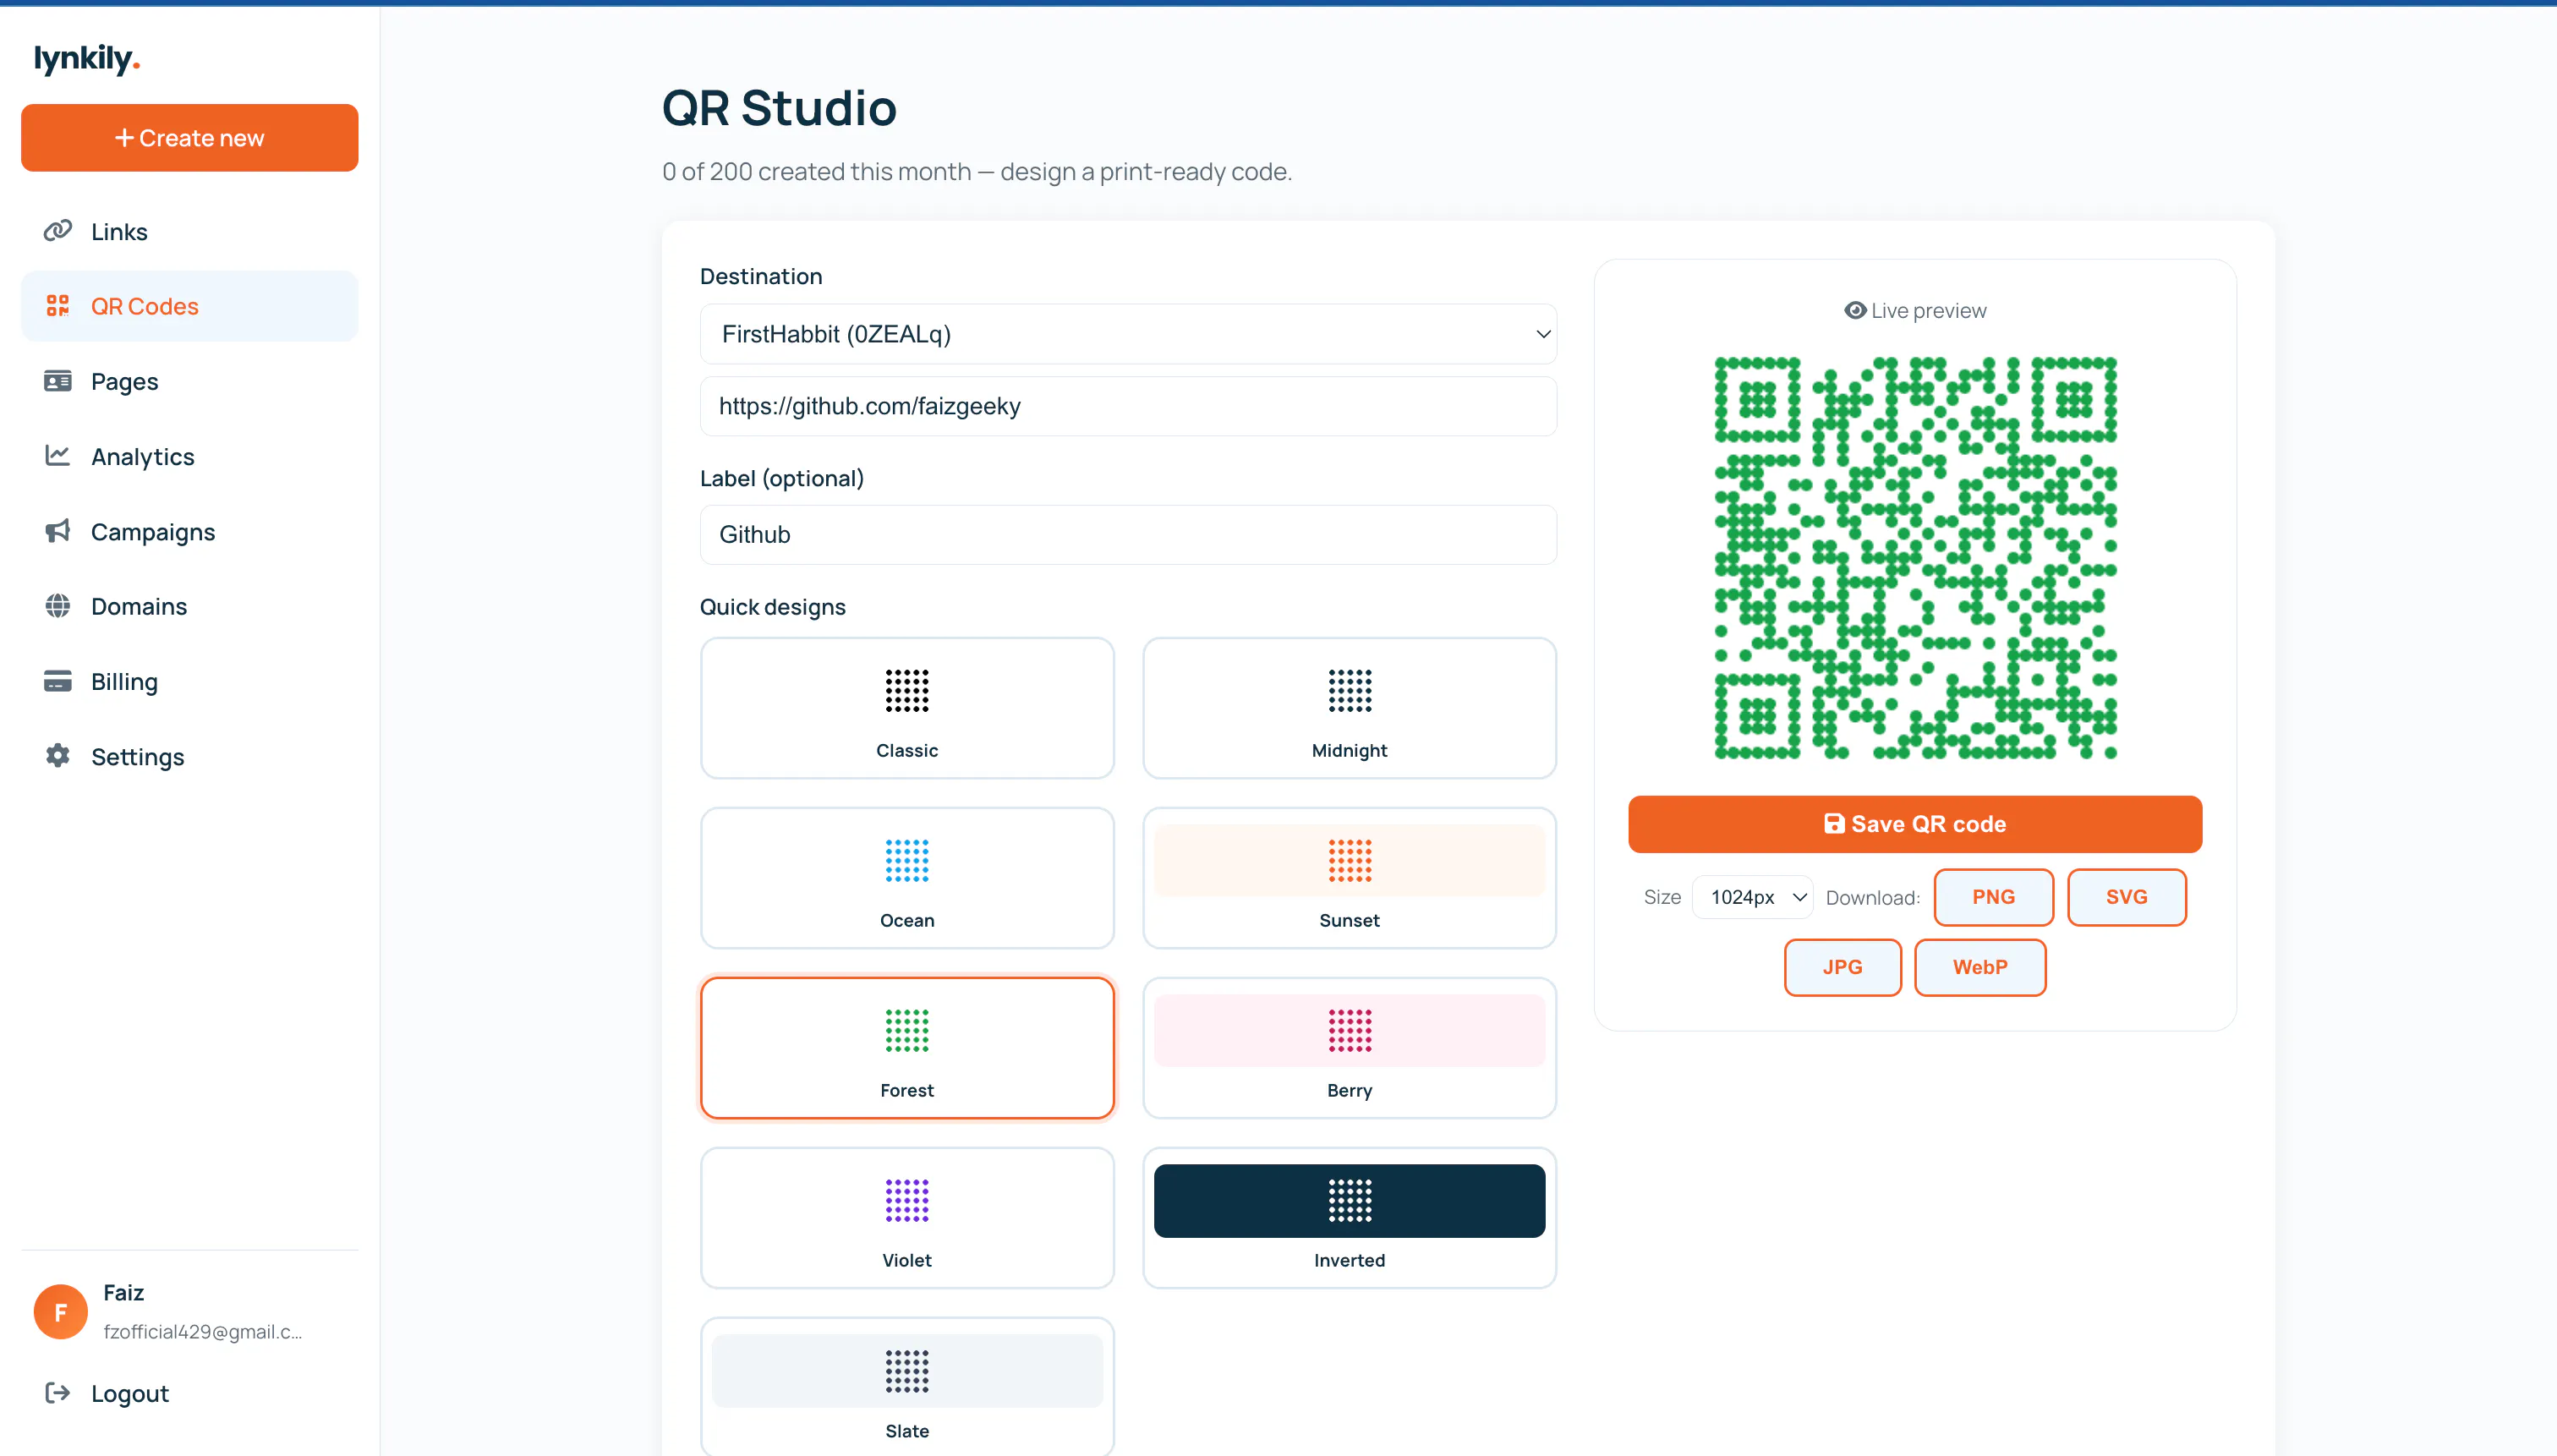Pick the Berry quick design
The image size is (2557, 1456).
[1349, 1048]
